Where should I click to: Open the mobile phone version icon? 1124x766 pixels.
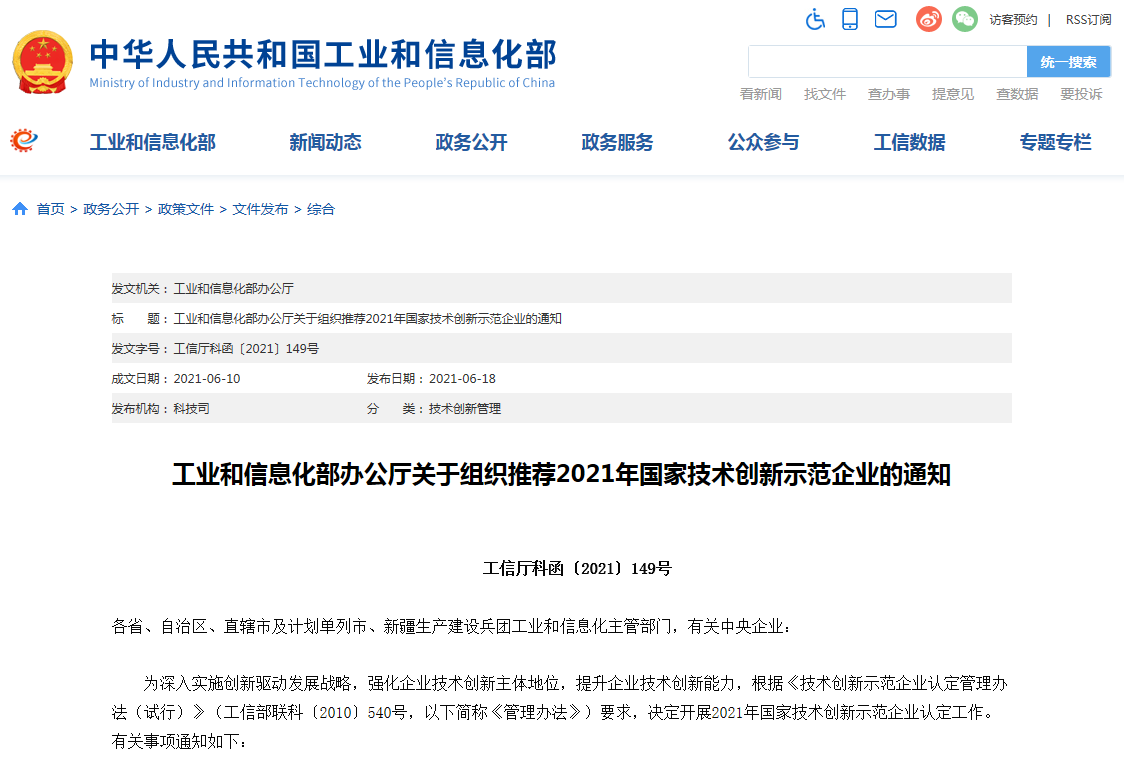coord(849,19)
